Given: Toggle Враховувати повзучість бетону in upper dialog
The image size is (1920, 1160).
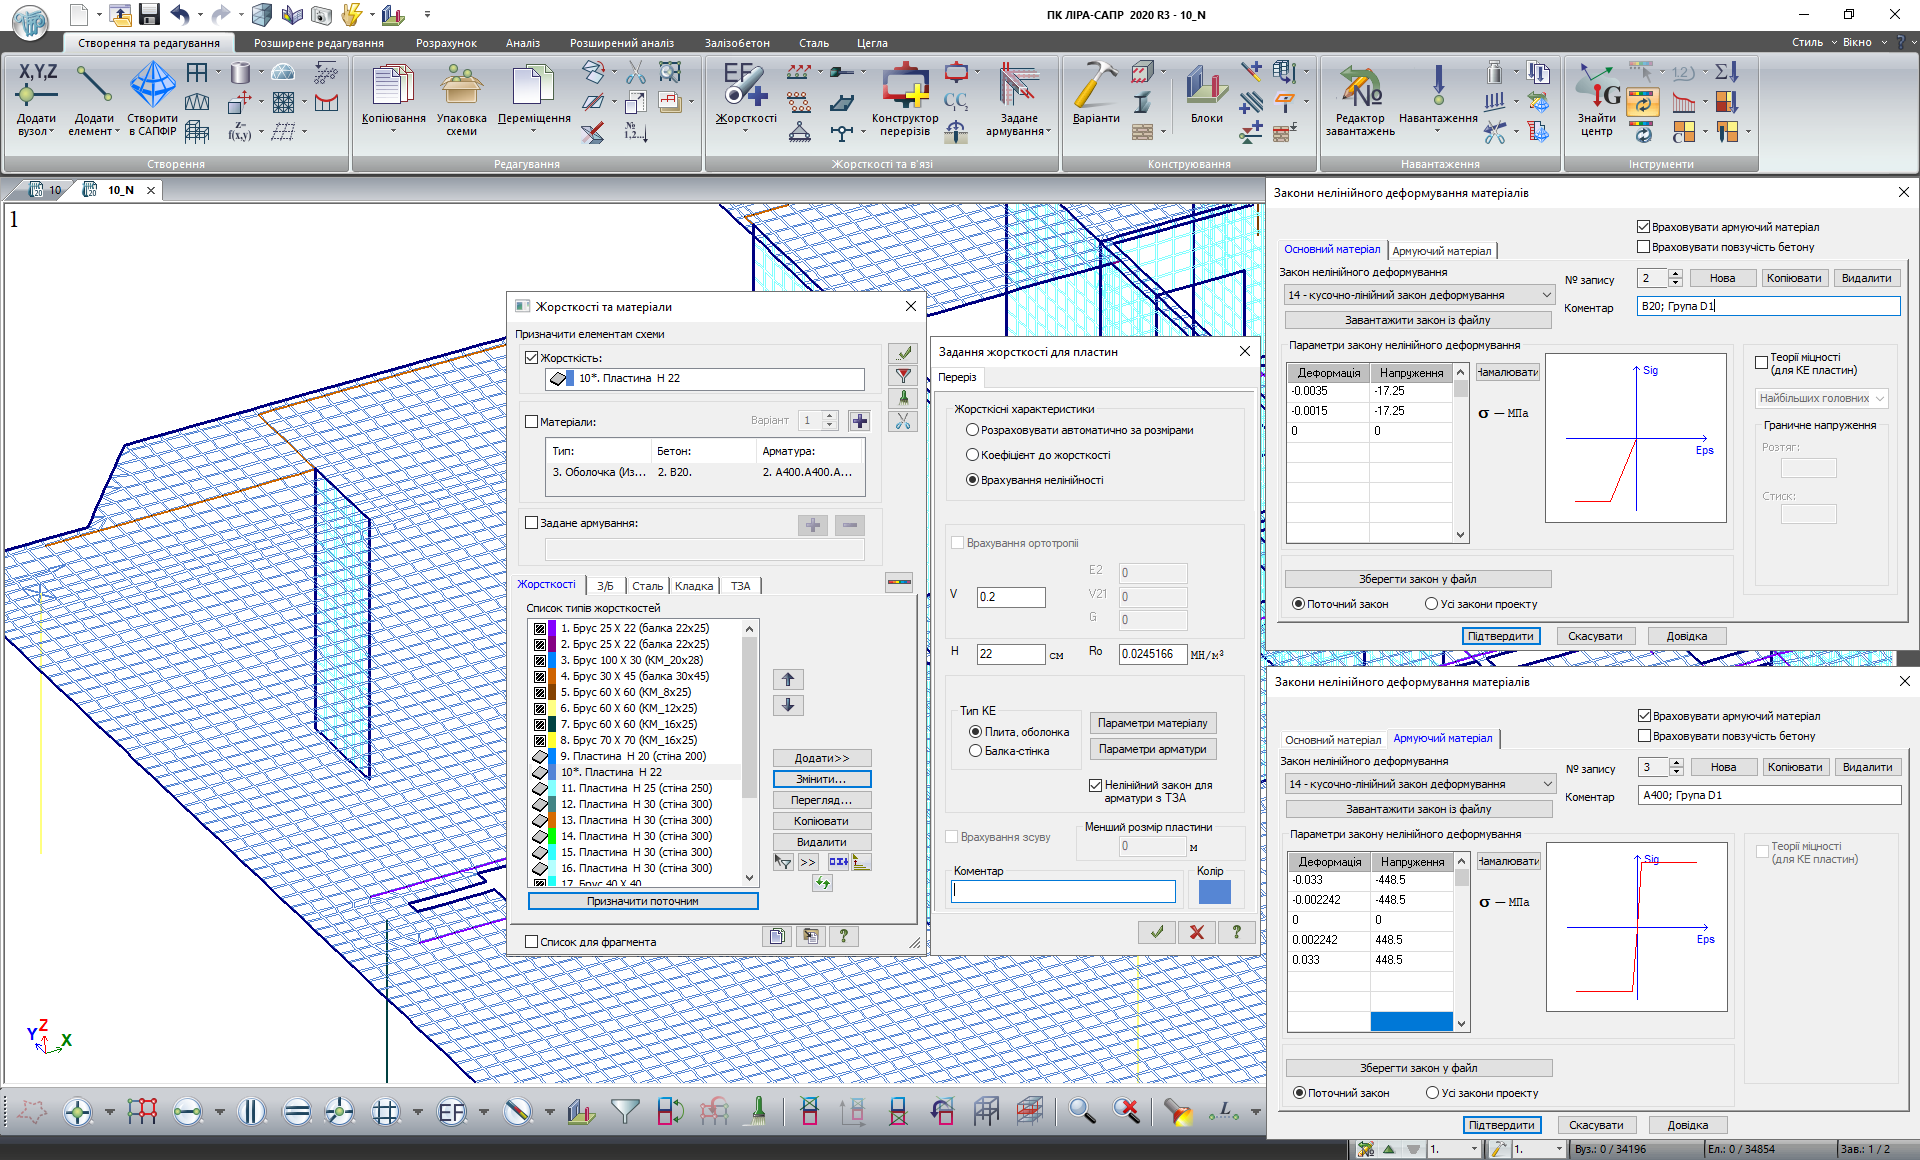Looking at the screenshot, I should click(1643, 247).
